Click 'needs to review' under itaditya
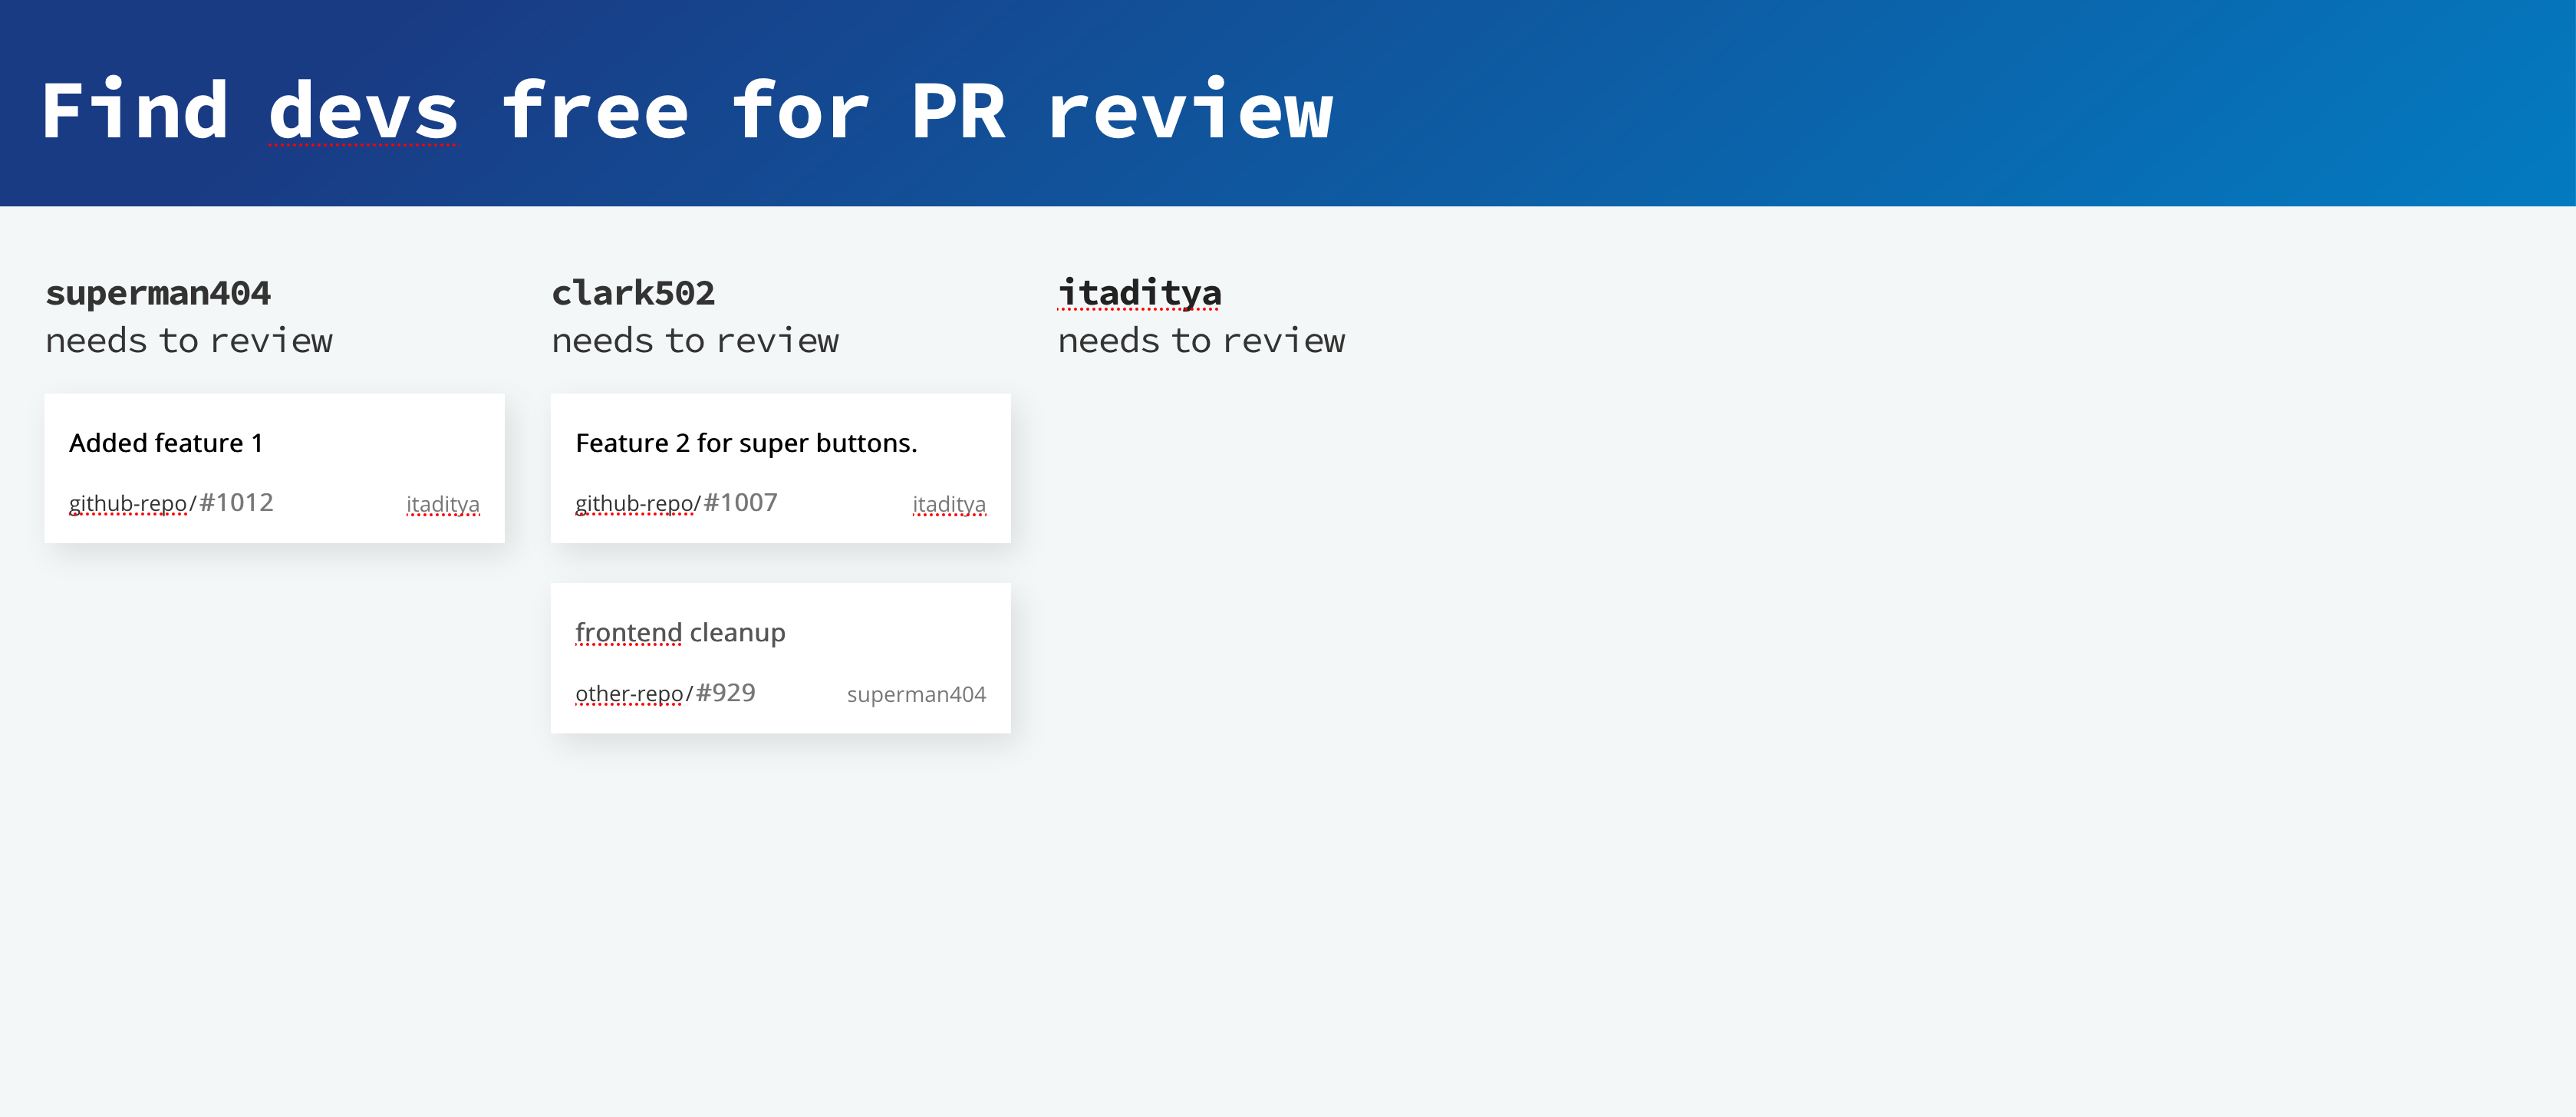This screenshot has width=2576, height=1117. tap(1201, 341)
